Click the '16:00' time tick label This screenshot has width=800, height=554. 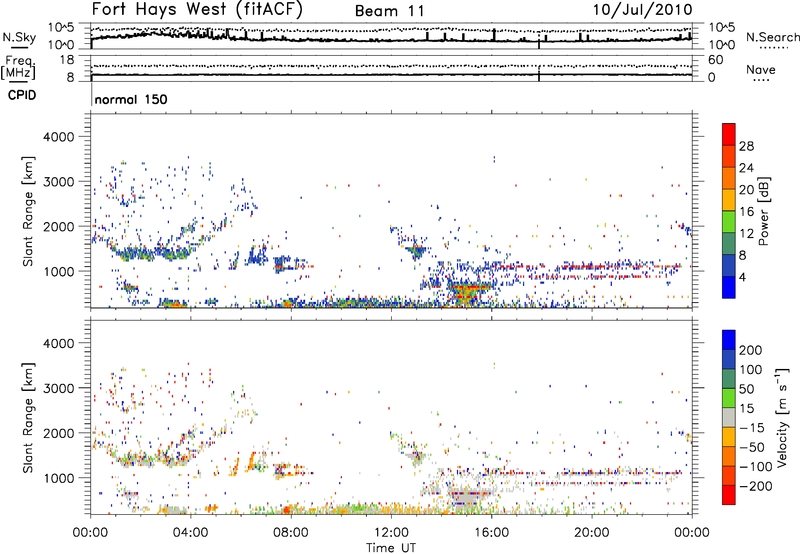click(x=491, y=533)
